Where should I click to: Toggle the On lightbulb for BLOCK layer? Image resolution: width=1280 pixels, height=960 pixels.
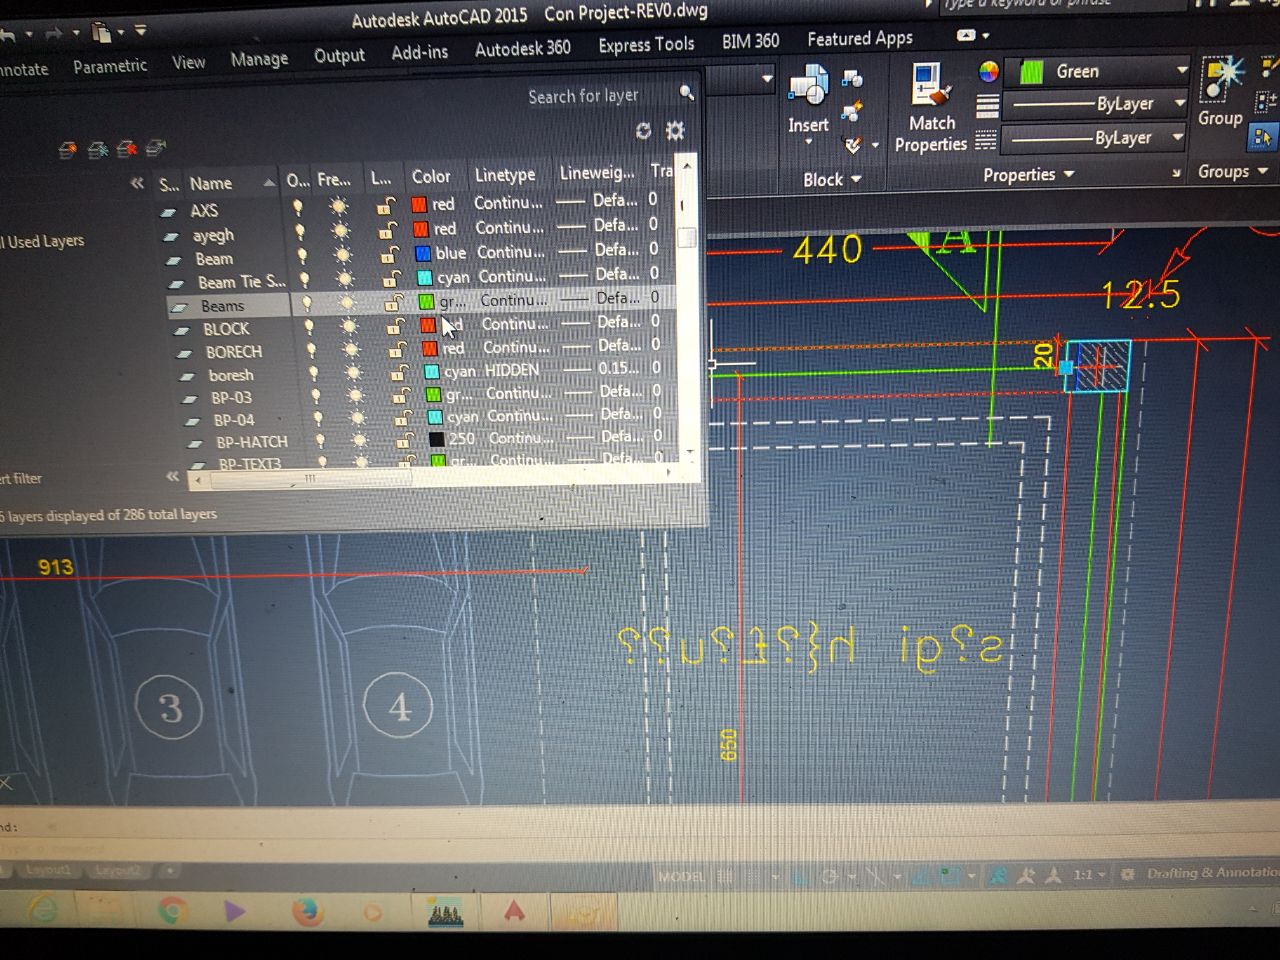[x=309, y=326]
